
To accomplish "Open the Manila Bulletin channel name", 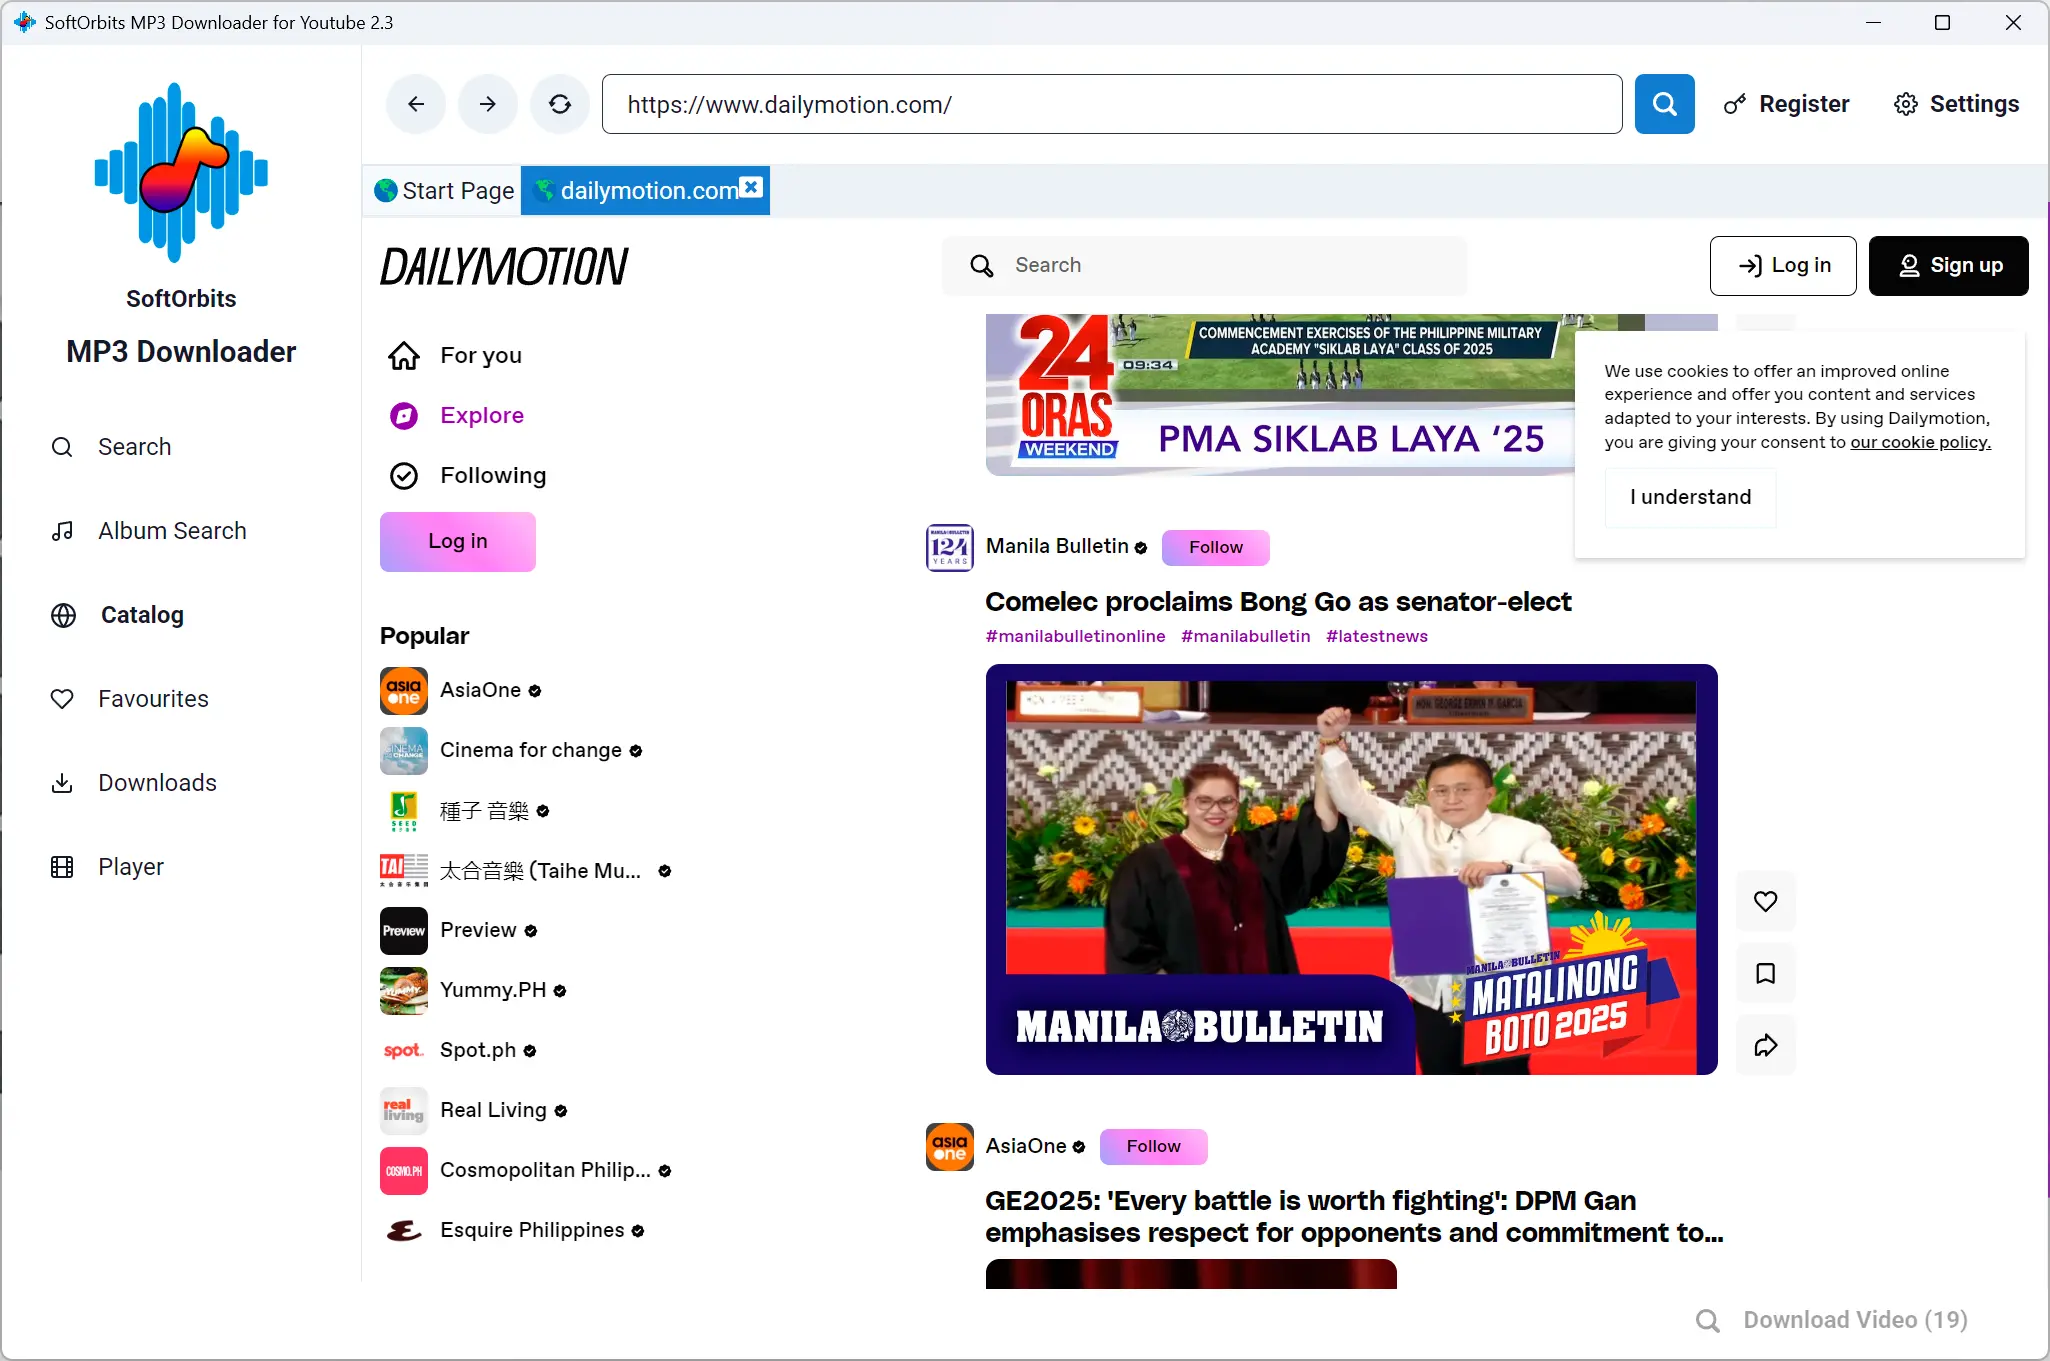I will pos(1057,546).
